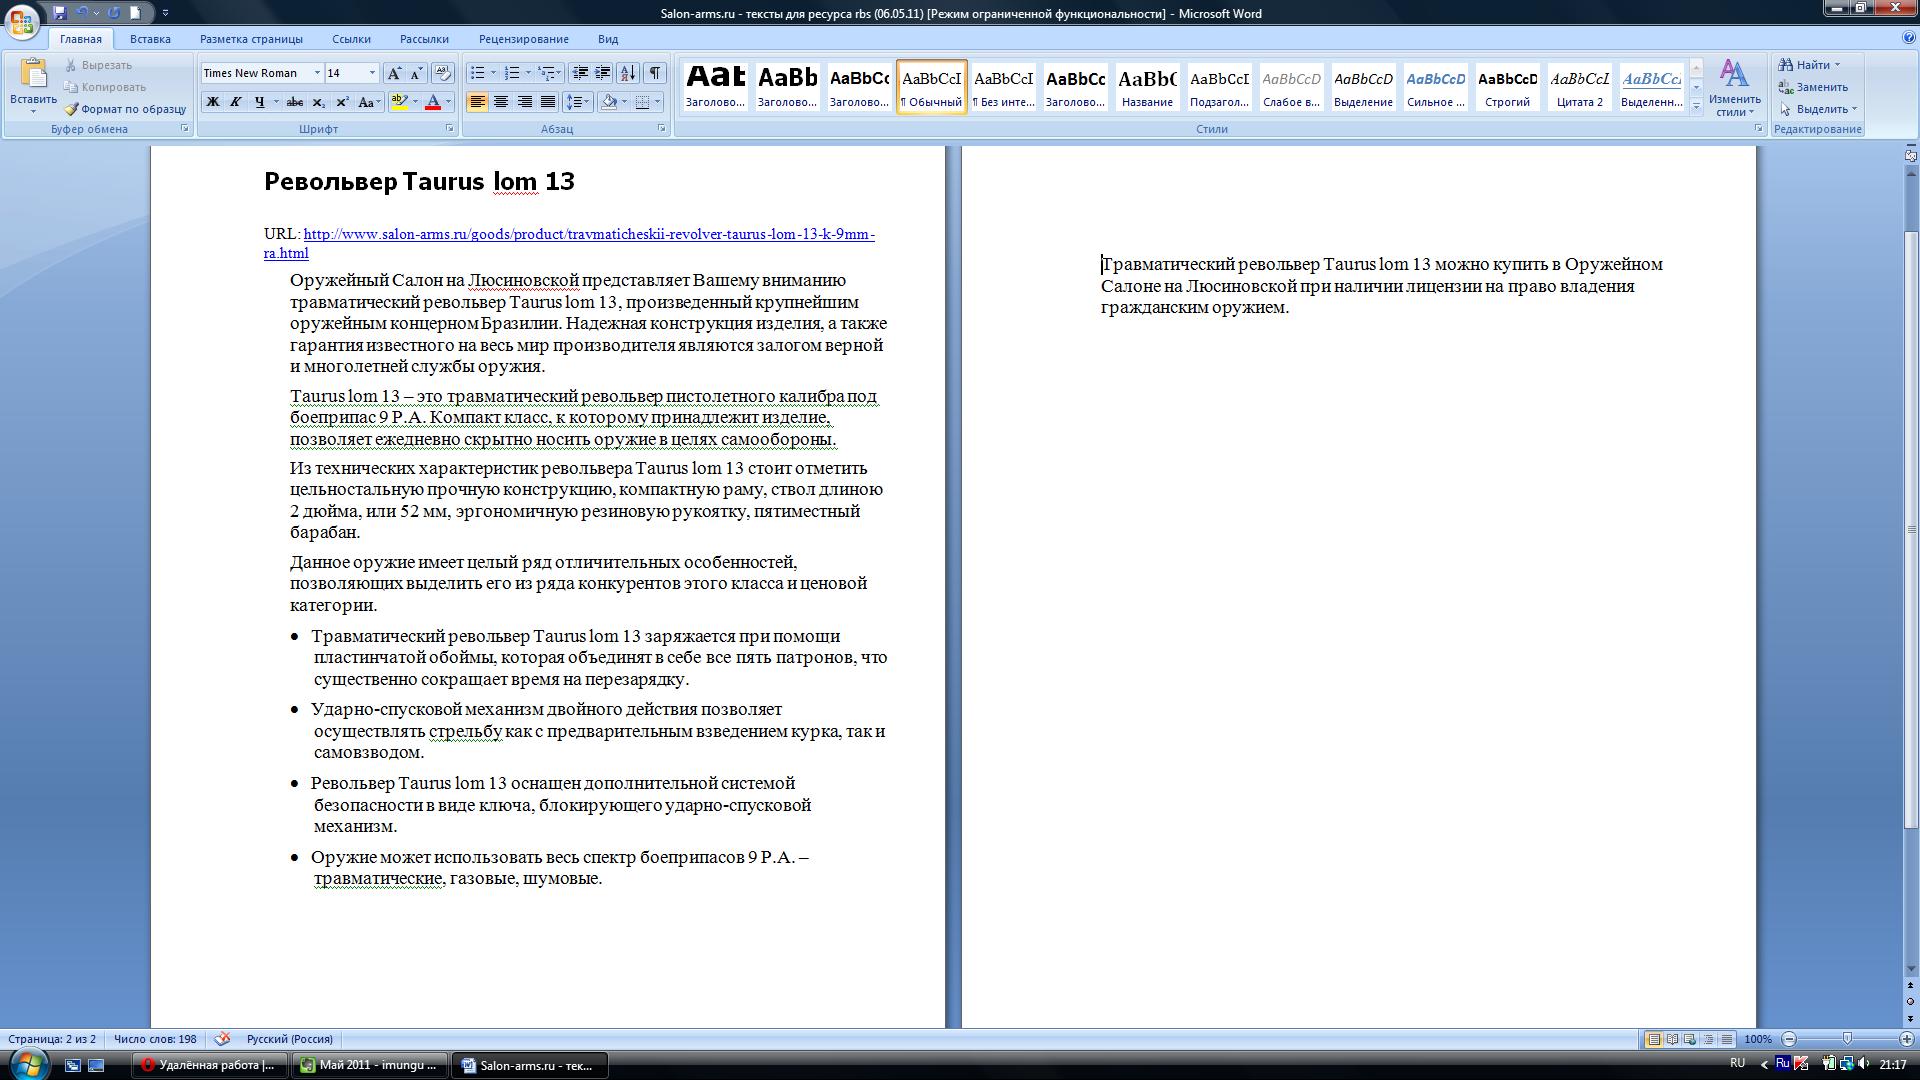
Task: Click the subscript button
Action: 318,102
